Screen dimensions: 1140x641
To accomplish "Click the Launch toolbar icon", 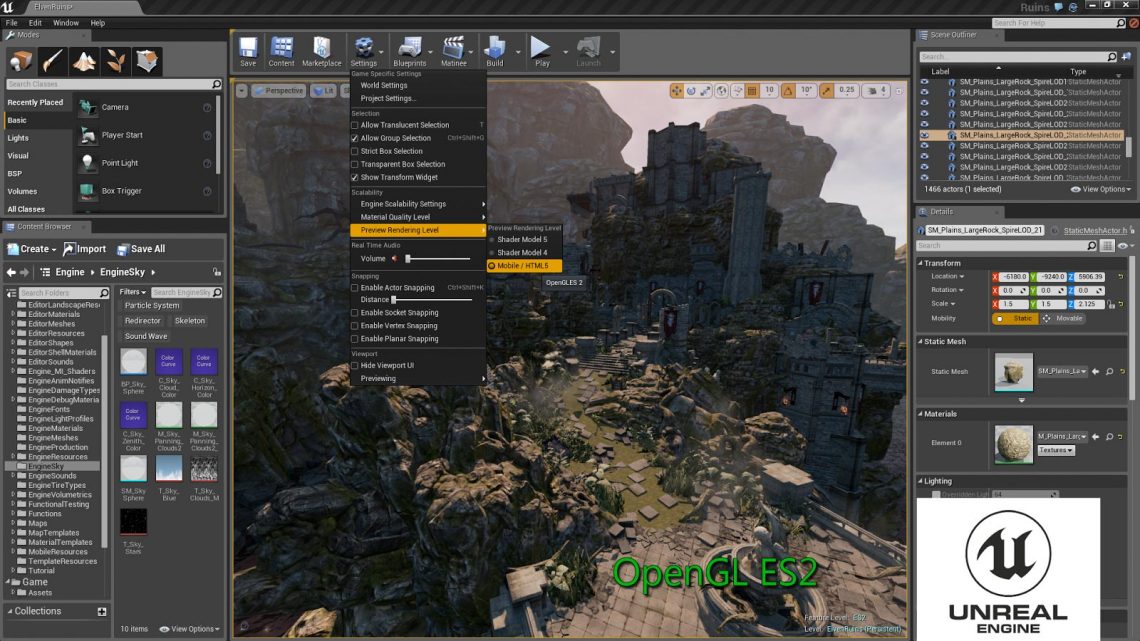I will pyautogui.click(x=588, y=51).
